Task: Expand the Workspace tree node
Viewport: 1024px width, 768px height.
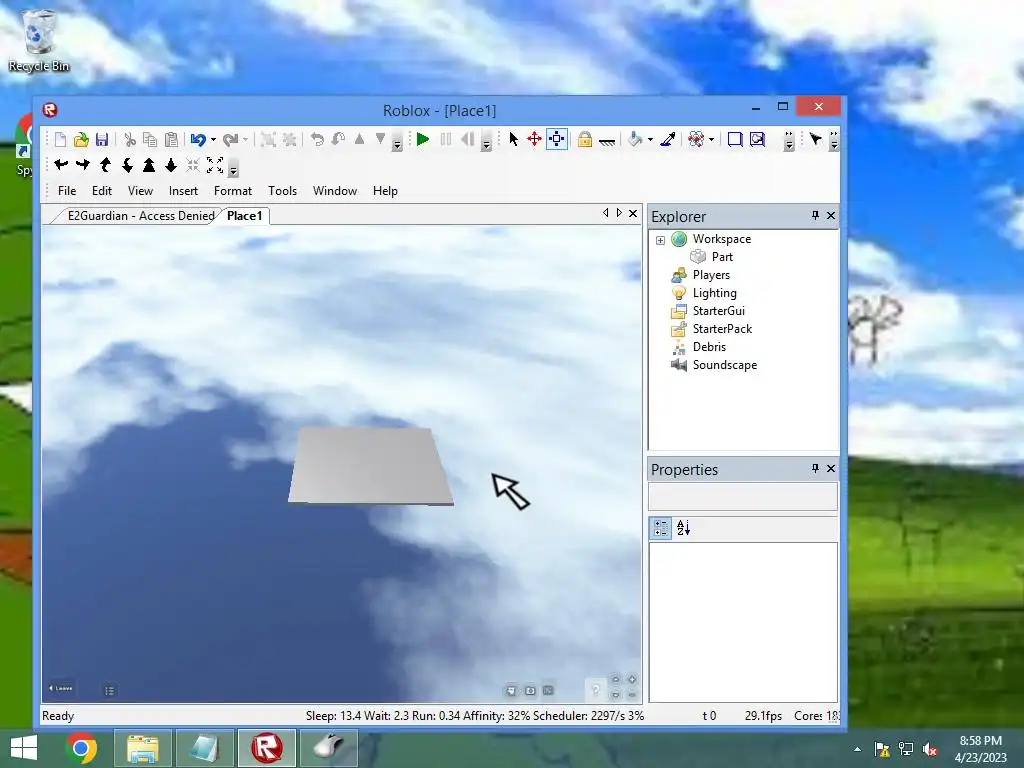Action: pos(660,240)
